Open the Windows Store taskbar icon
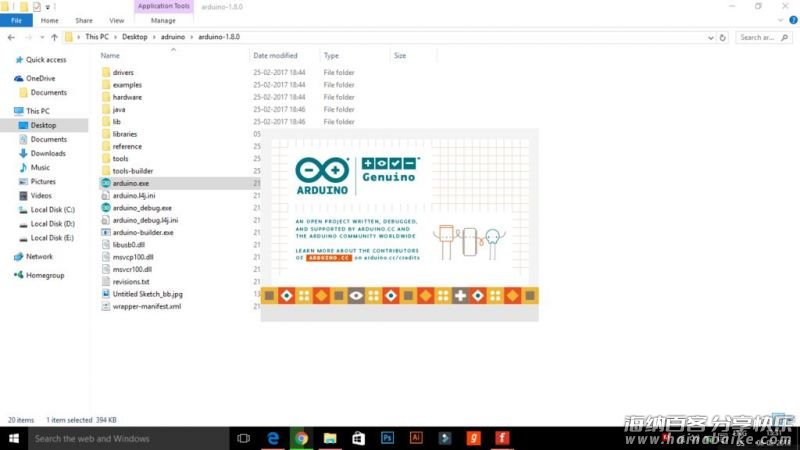Image resolution: width=800 pixels, height=450 pixels. coord(358,438)
